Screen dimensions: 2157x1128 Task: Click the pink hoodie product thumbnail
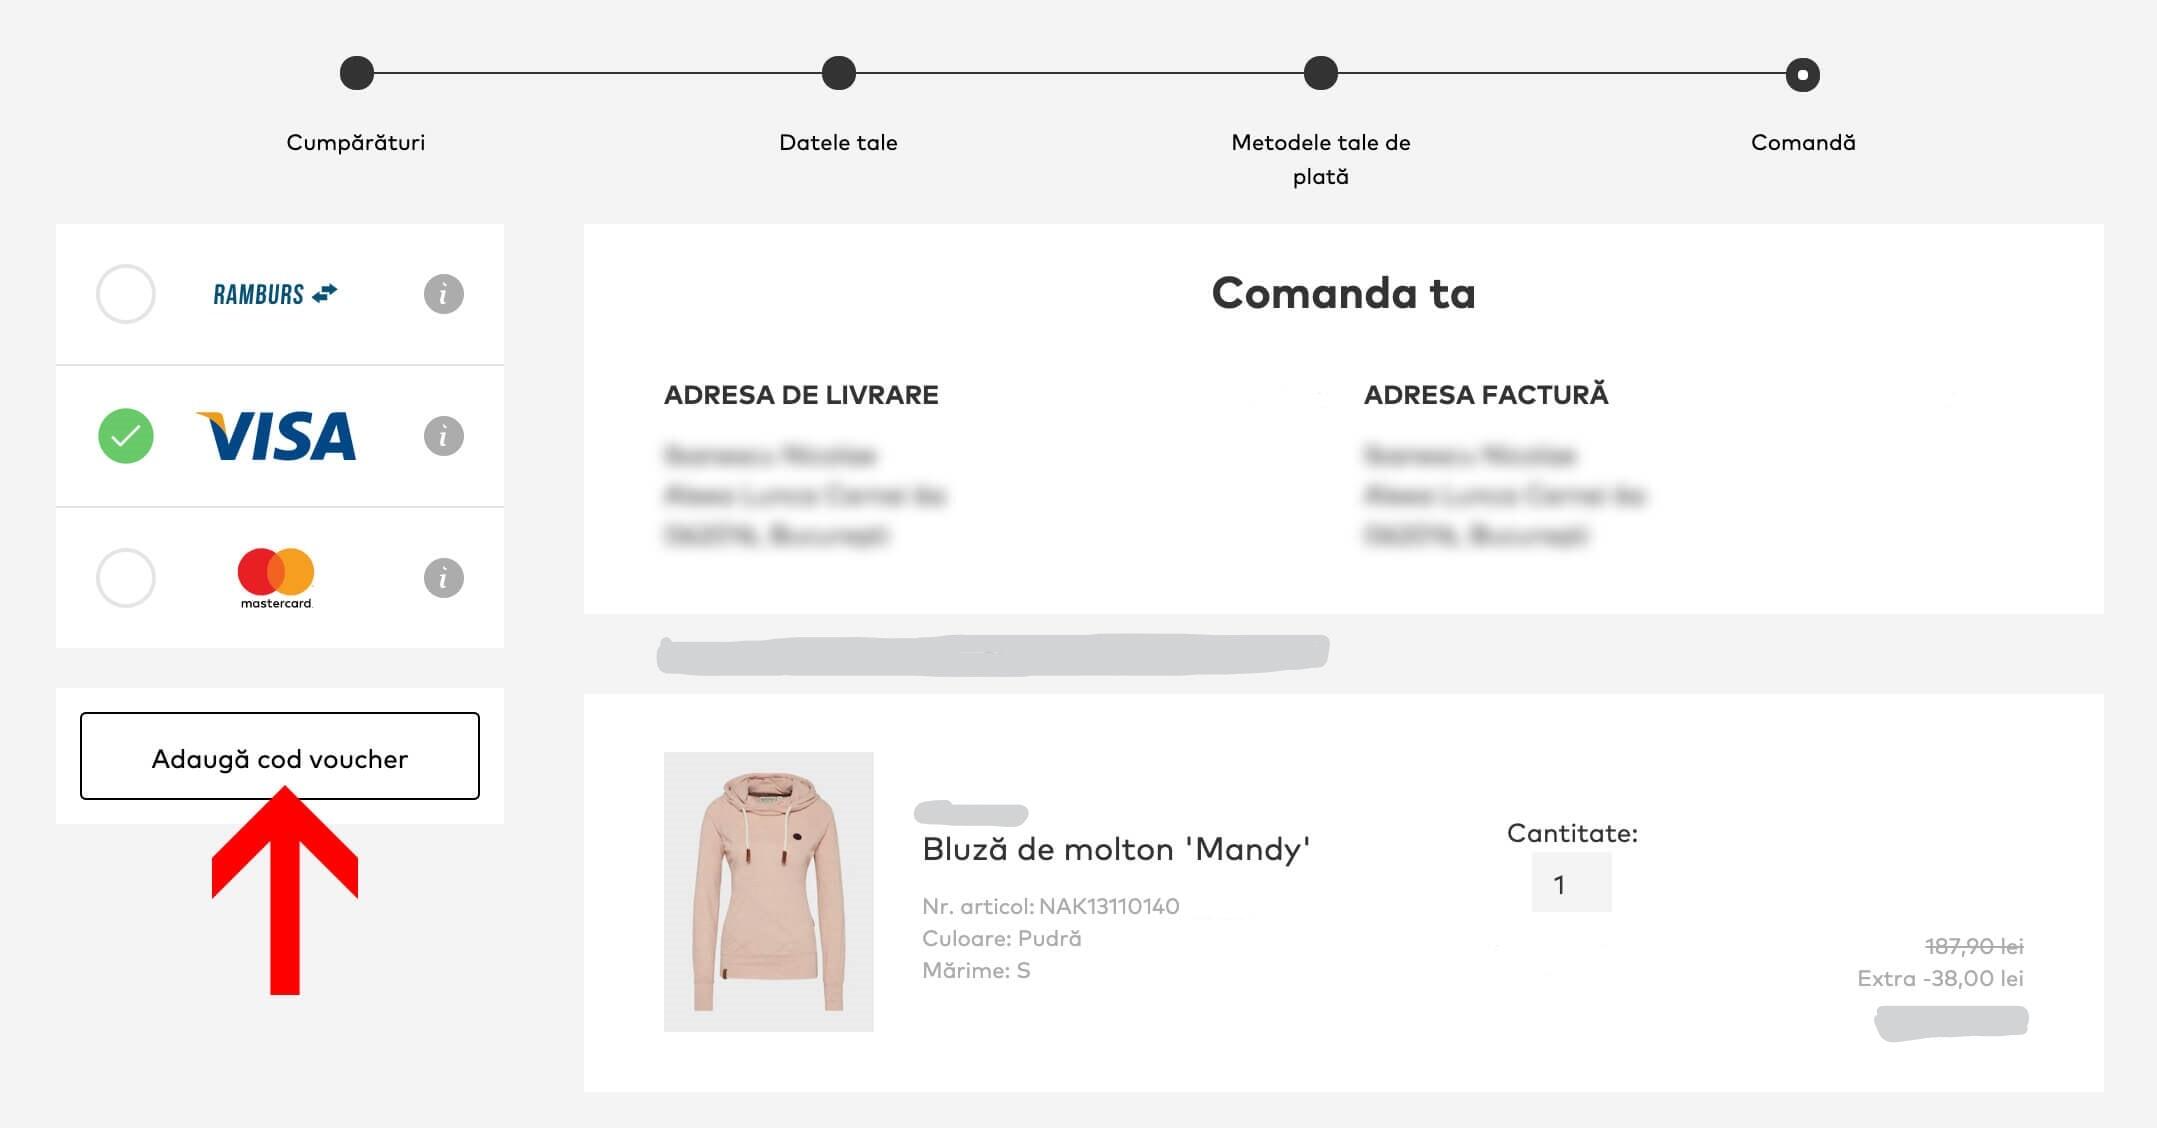click(x=768, y=891)
